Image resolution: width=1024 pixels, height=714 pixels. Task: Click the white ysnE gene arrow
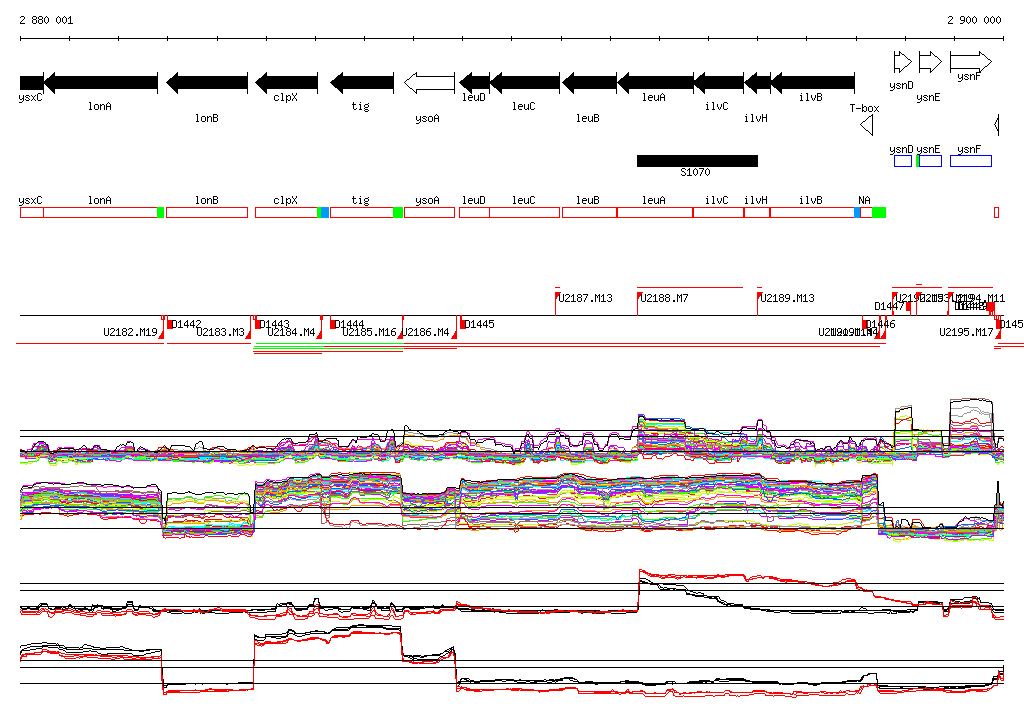coord(930,62)
